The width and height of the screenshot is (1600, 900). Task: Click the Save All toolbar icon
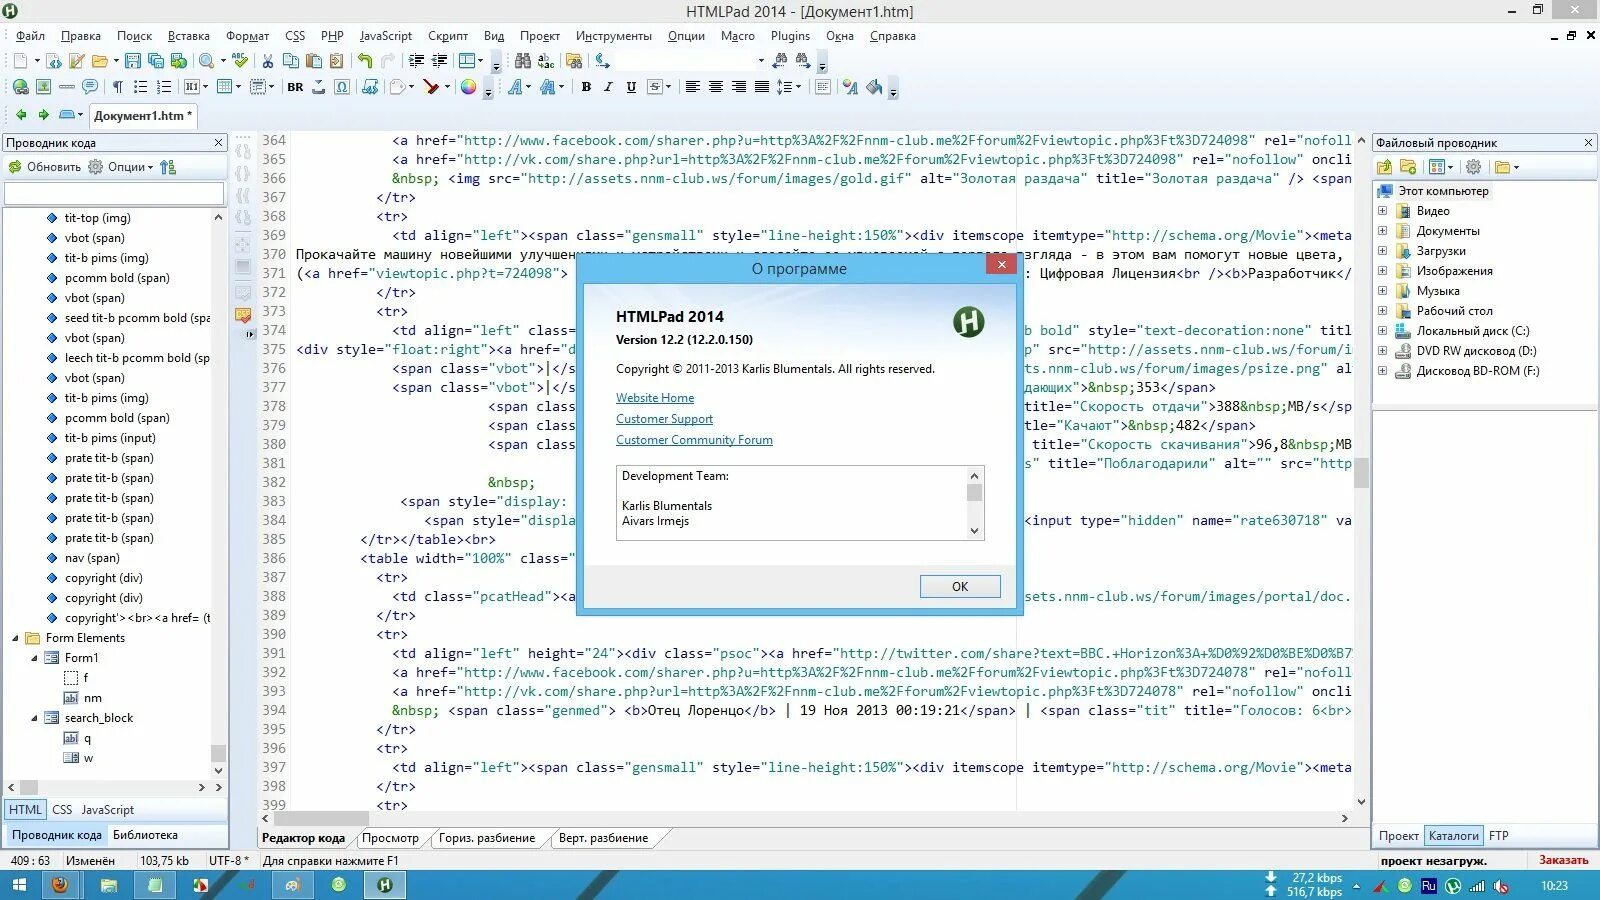pyautogui.click(x=156, y=61)
